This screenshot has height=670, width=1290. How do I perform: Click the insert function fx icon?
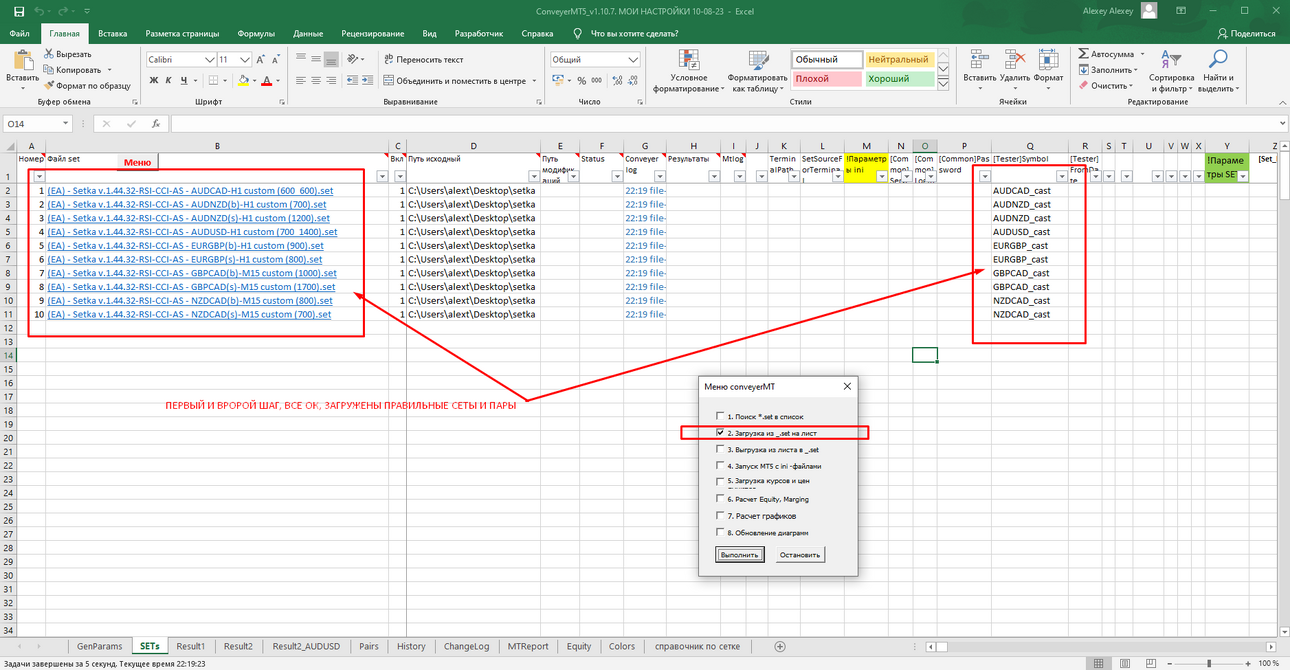(x=155, y=124)
